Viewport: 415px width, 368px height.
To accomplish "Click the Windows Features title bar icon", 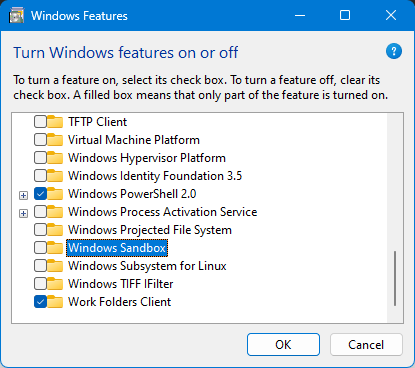I will click(17, 16).
